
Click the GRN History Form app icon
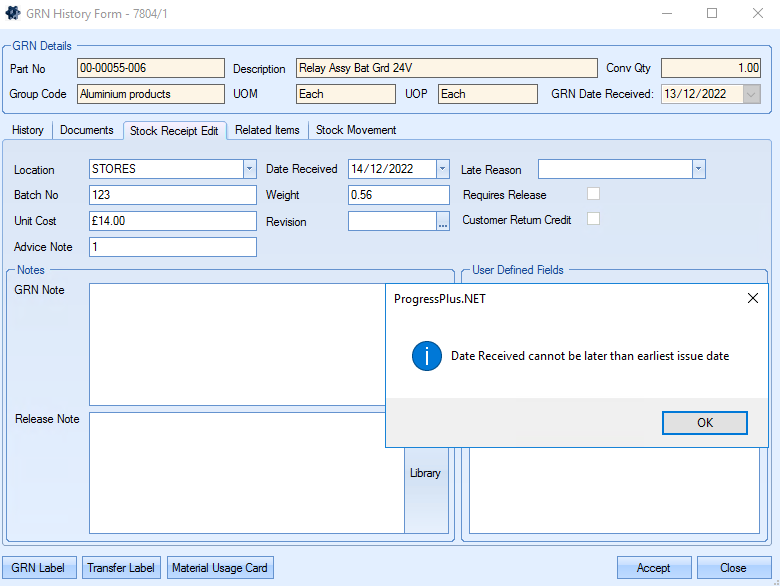click(13, 13)
